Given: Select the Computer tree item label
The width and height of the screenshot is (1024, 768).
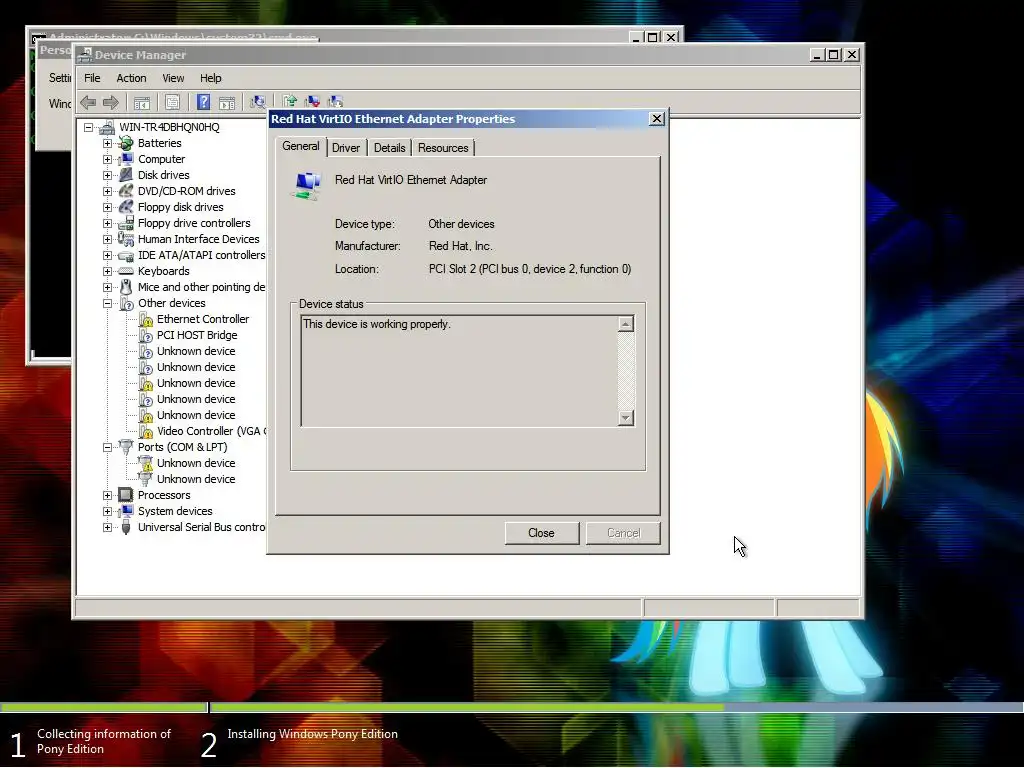Looking at the screenshot, I should [x=161, y=159].
